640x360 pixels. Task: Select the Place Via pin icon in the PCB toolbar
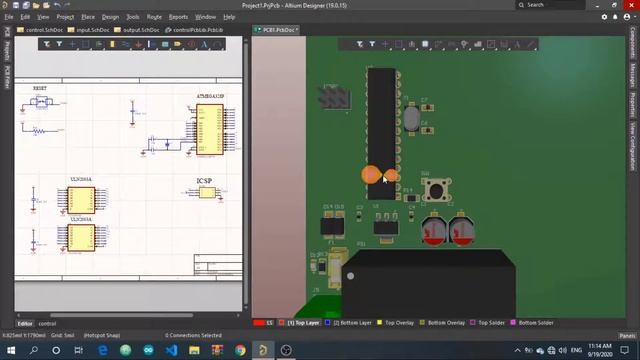[464, 44]
